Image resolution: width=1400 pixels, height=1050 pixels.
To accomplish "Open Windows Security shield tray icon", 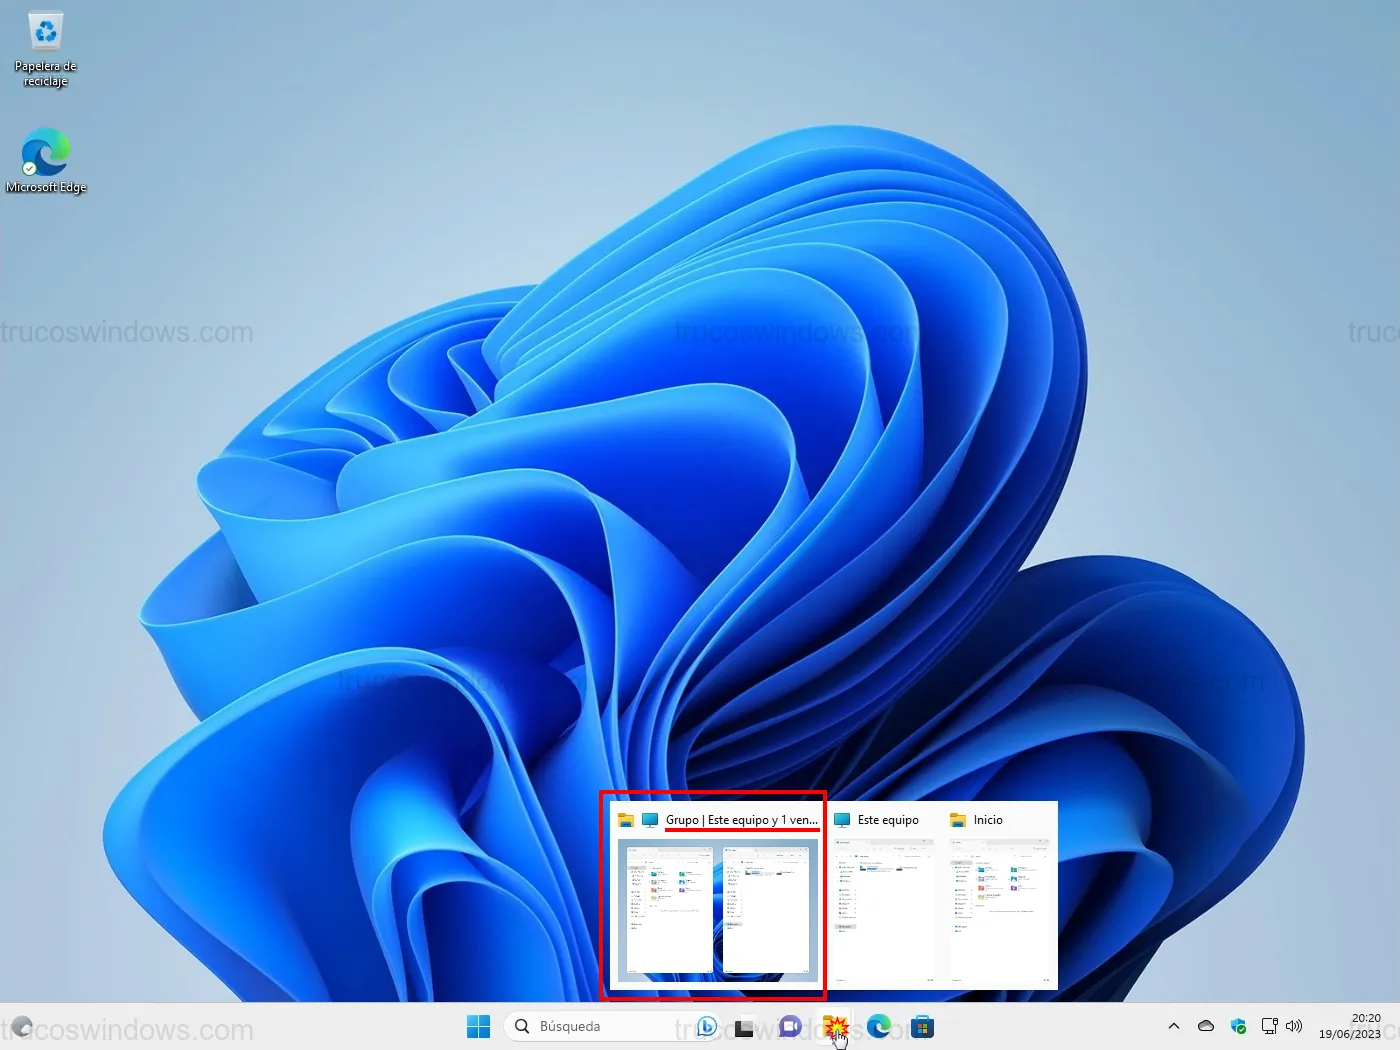I will [1238, 1026].
